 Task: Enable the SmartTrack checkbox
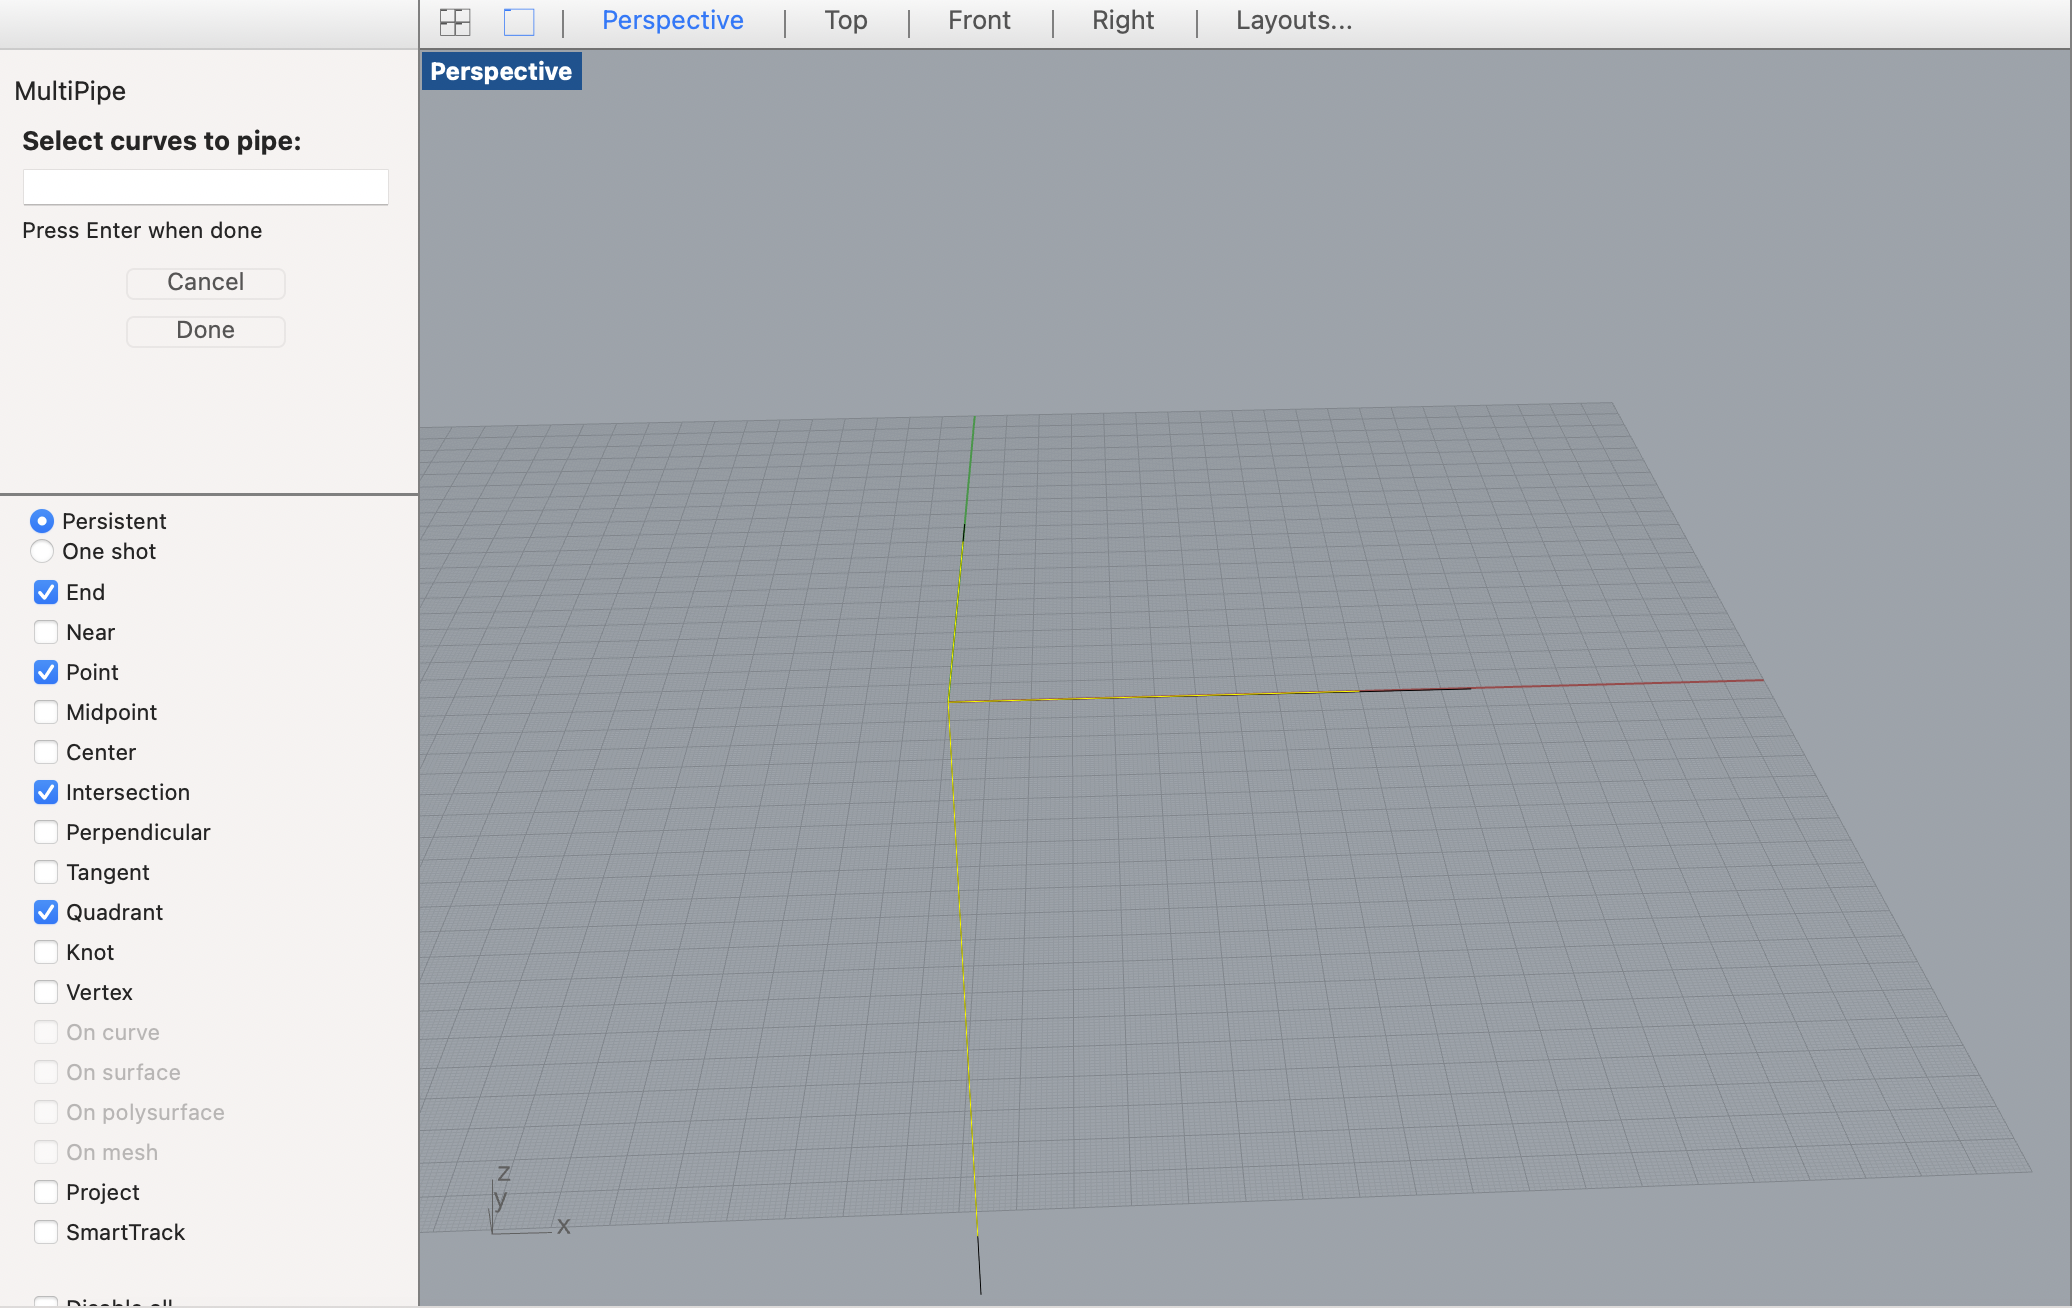pos(46,1232)
